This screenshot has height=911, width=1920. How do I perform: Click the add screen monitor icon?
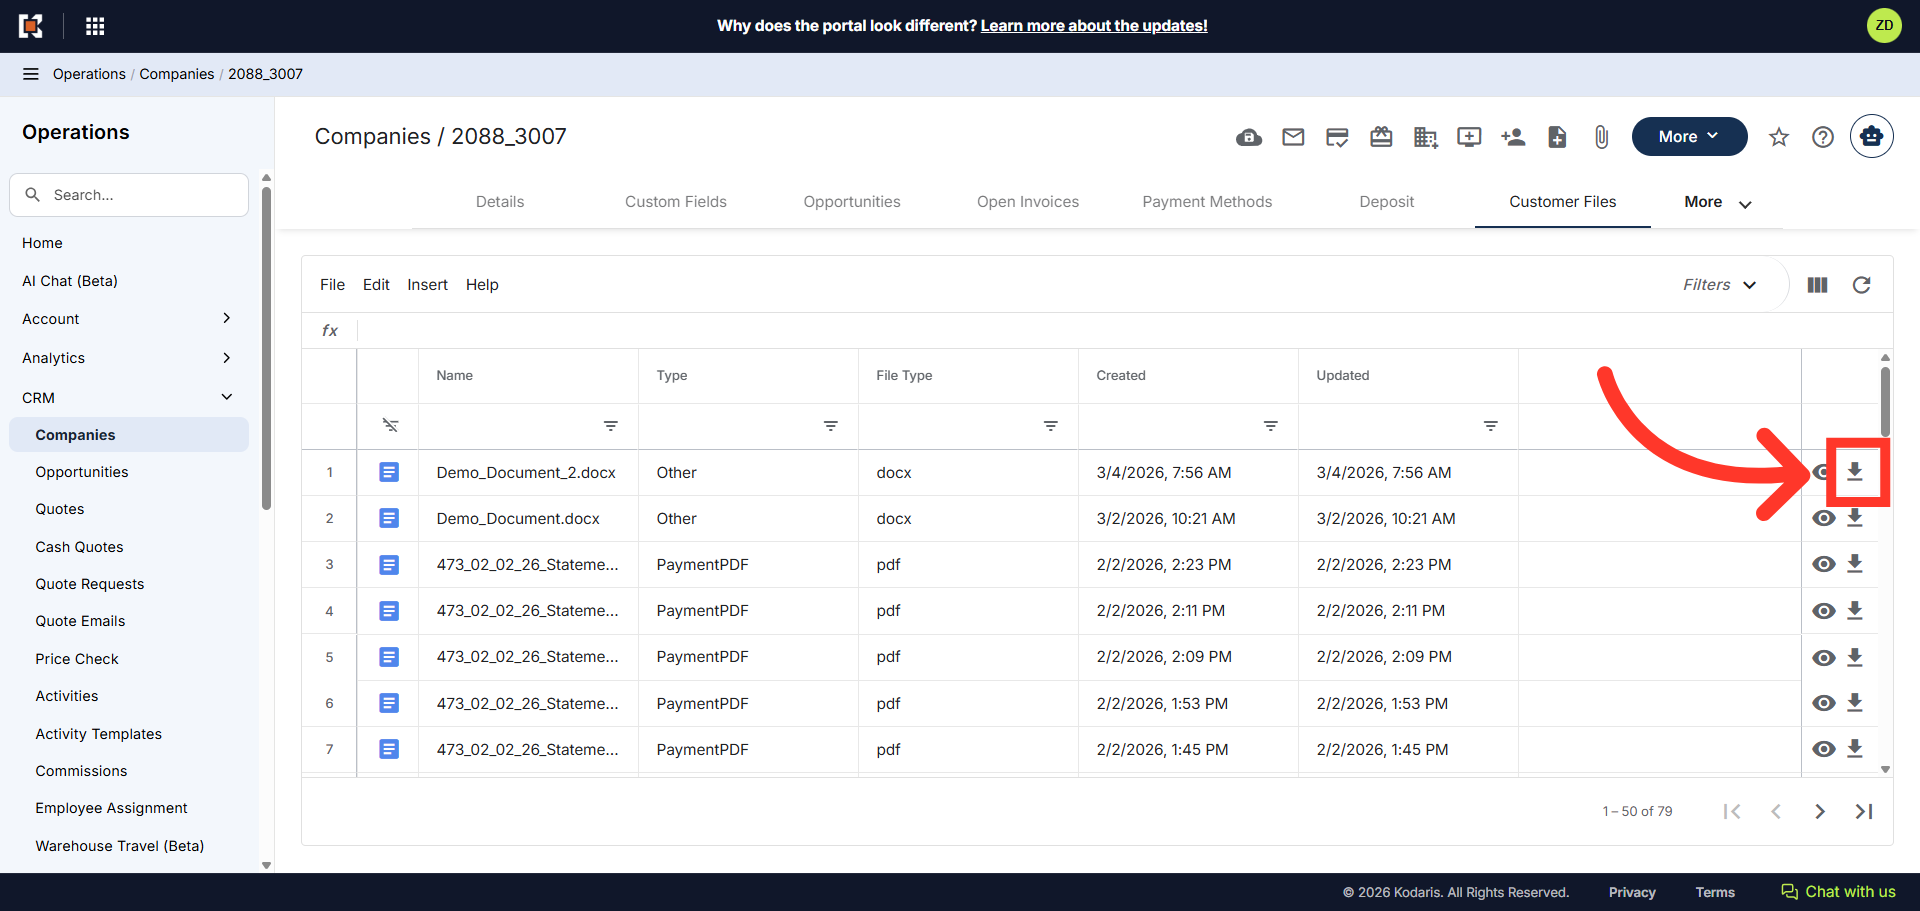(x=1469, y=137)
